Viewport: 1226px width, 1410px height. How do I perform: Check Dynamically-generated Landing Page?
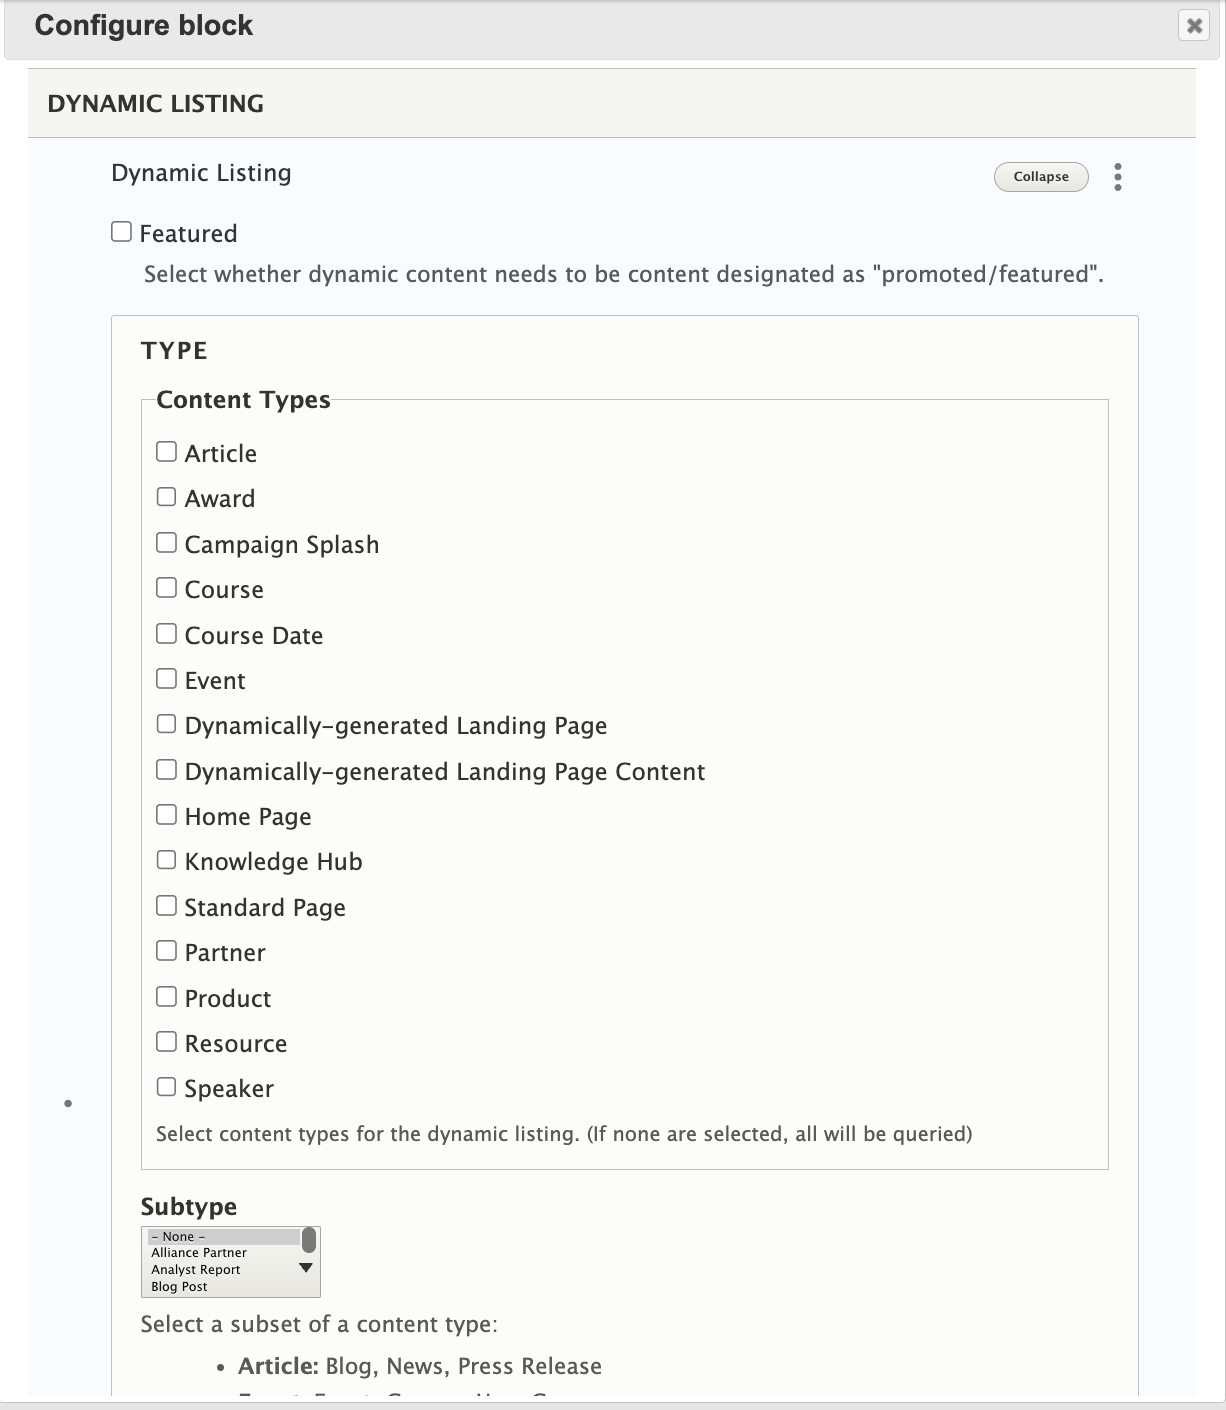(166, 723)
